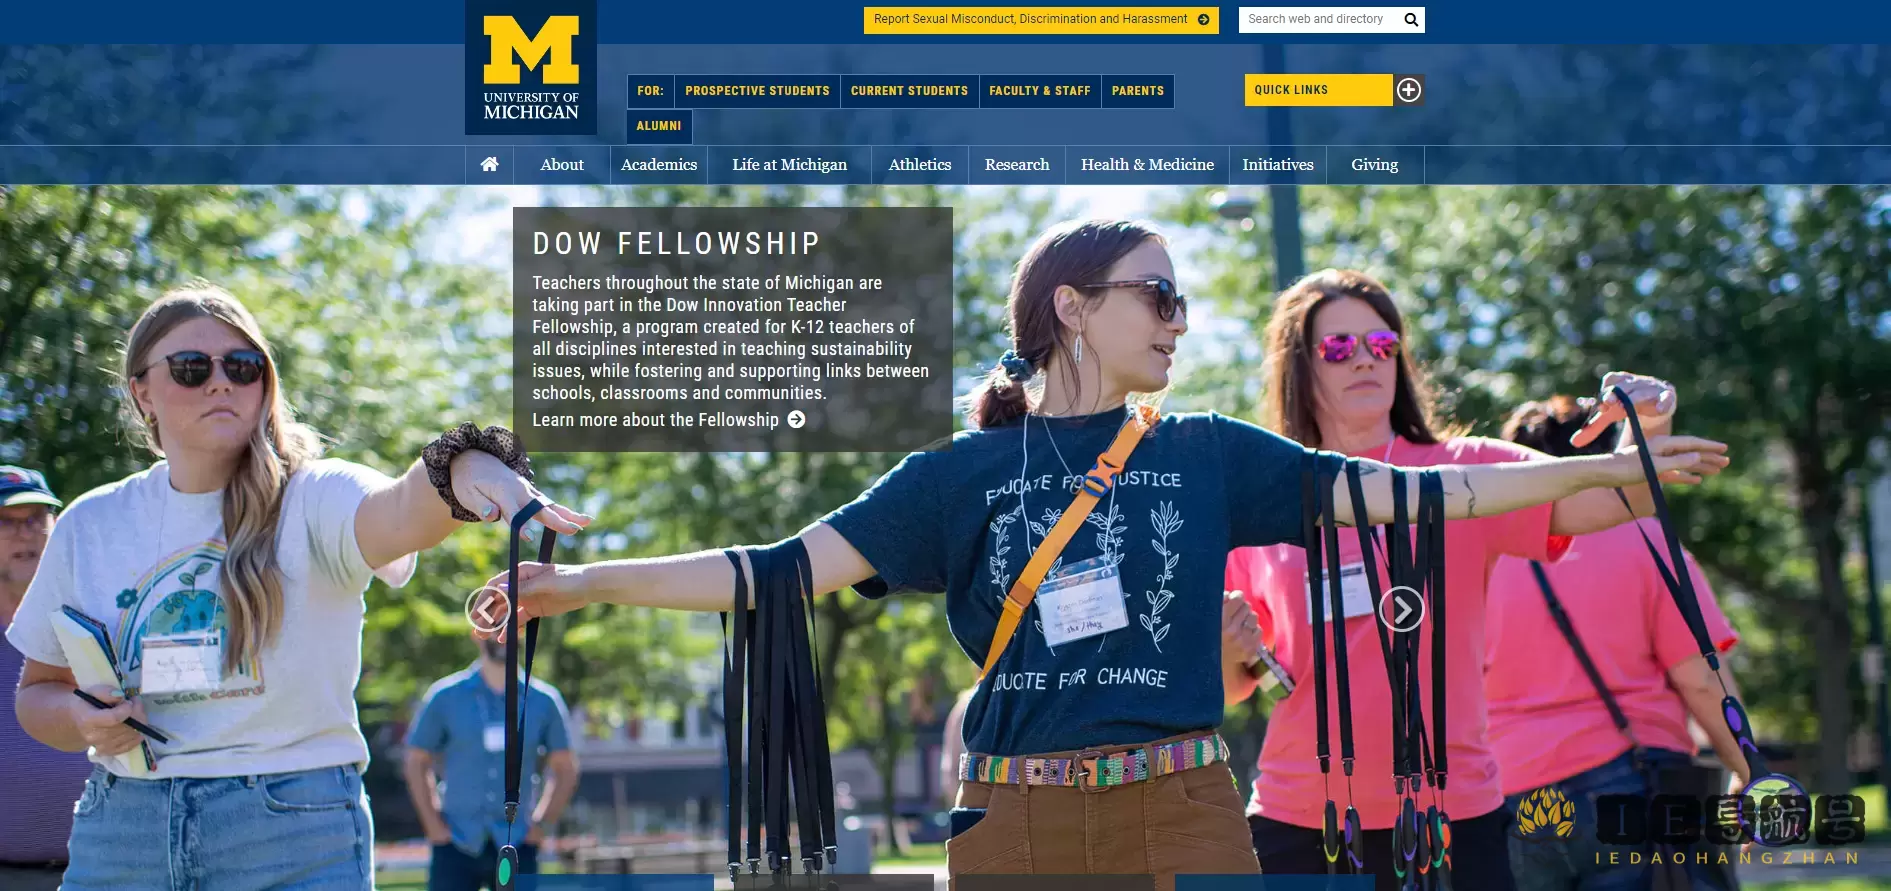Click arrow icon on Report Sexual Misconduct banner
The height and width of the screenshot is (891, 1891).
(x=1204, y=19)
